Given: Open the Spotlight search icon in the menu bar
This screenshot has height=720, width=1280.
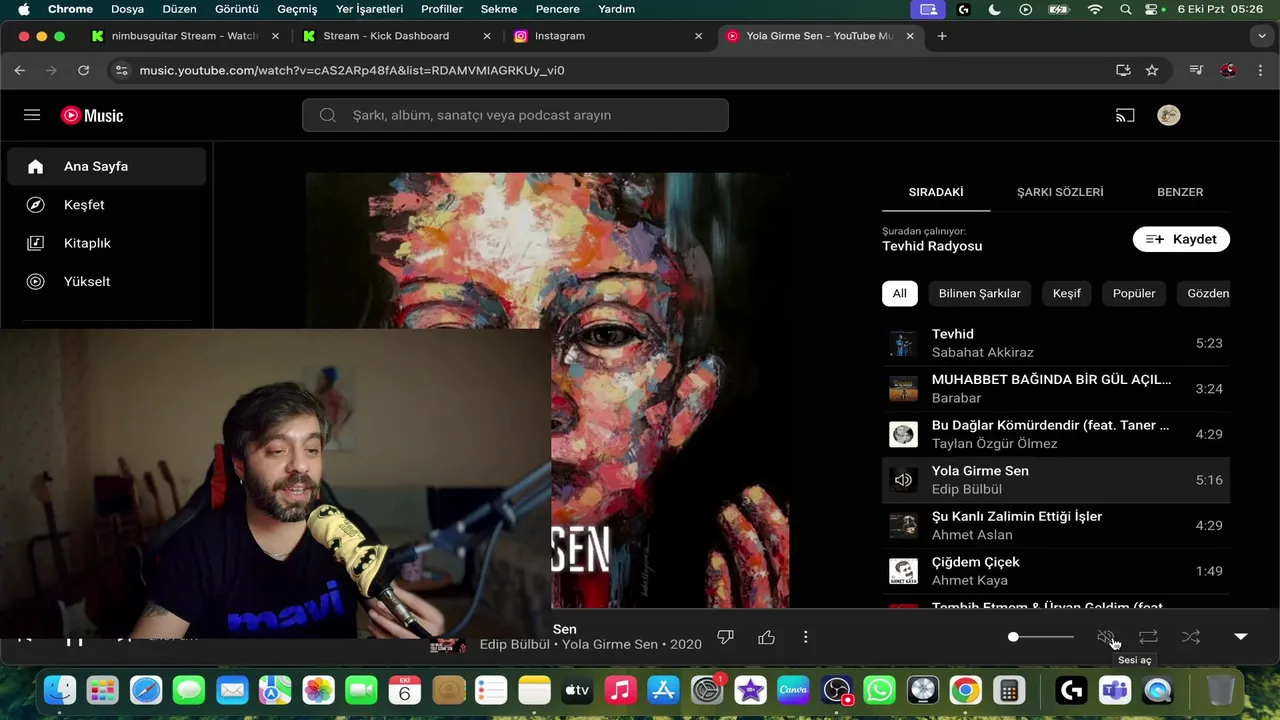Looking at the screenshot, I should tap(1126, 9).
